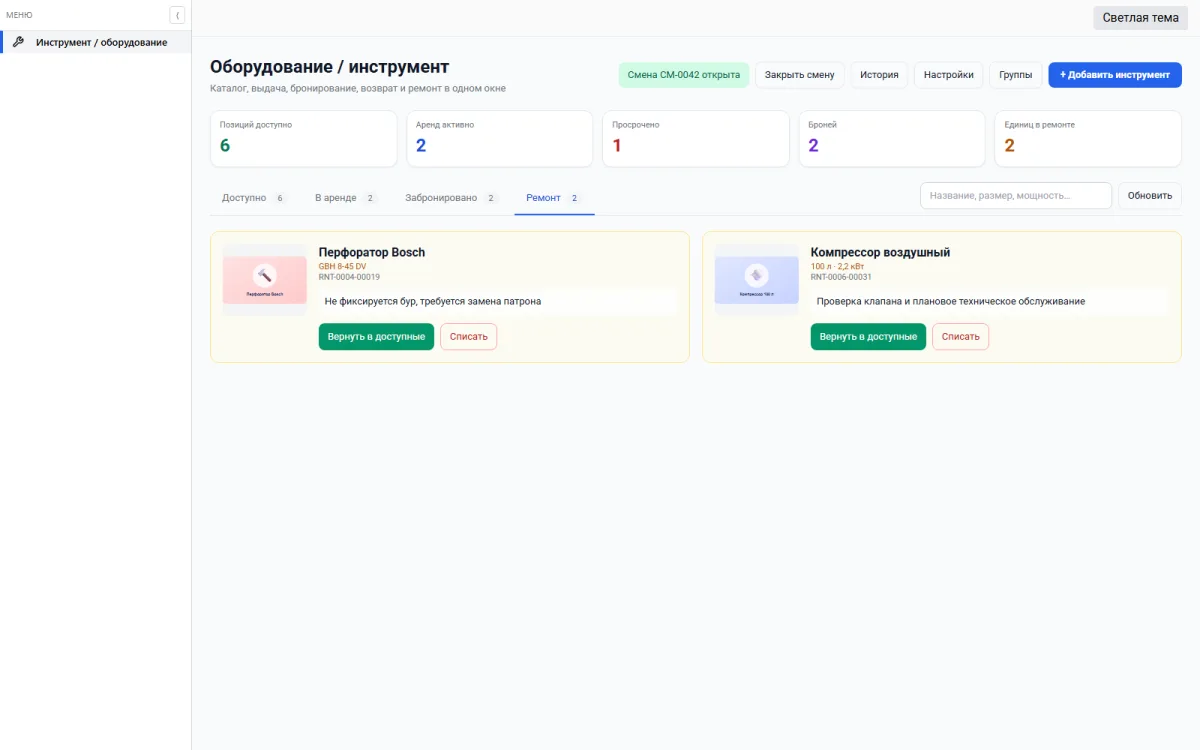Open the История view
The height and width of the screenshot is (750, 1200).
click(880, 75)
